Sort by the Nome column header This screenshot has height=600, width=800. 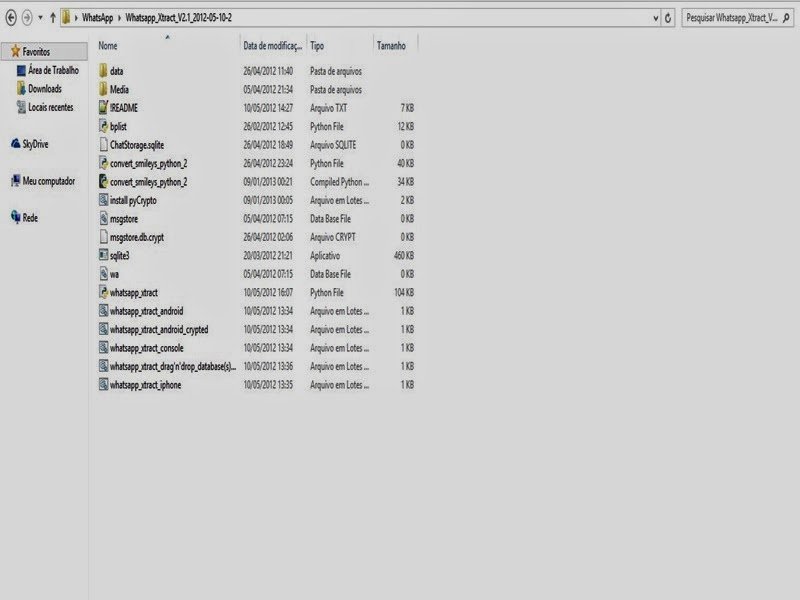click(x=108, y=46)
